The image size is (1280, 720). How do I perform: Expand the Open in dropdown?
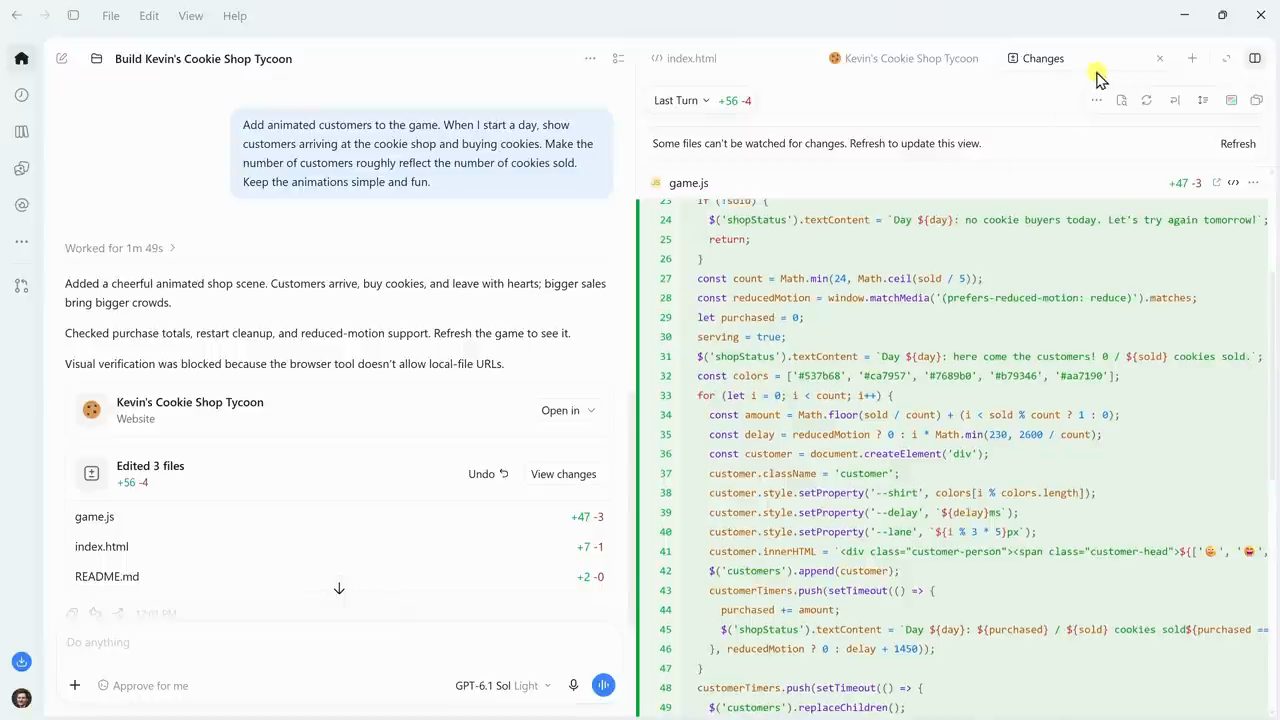pyautogui.click(x=568, y=410)
